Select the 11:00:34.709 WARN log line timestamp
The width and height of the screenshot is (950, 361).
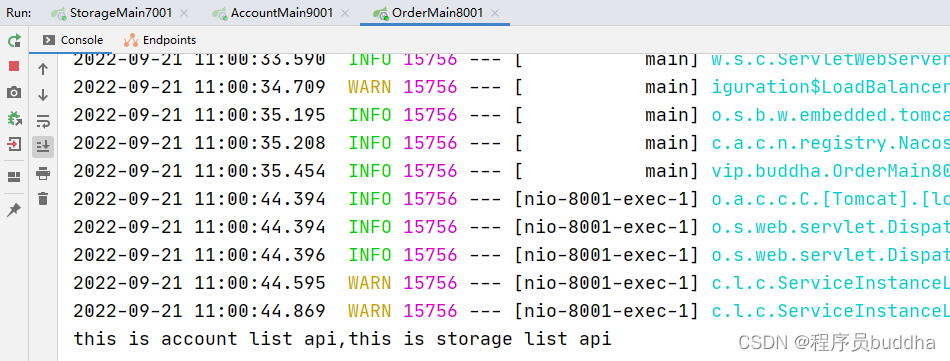pyautogui.click(x=199, y=87)
